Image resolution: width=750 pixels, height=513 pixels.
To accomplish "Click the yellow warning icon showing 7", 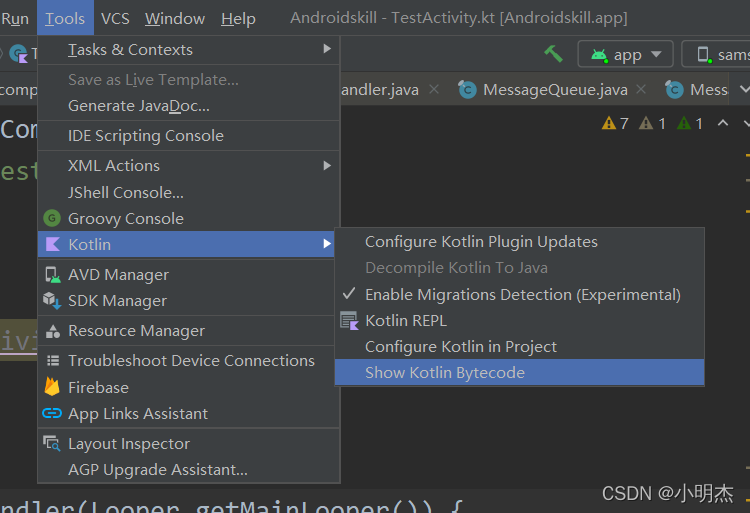I will pyautogui.click(x=608, y=123).
